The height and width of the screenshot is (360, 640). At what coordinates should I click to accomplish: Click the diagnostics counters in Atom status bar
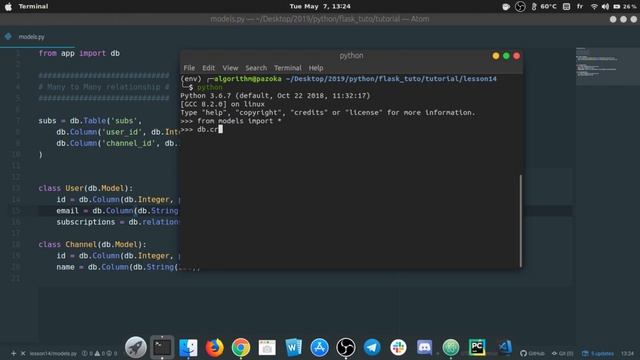point(100,353)
